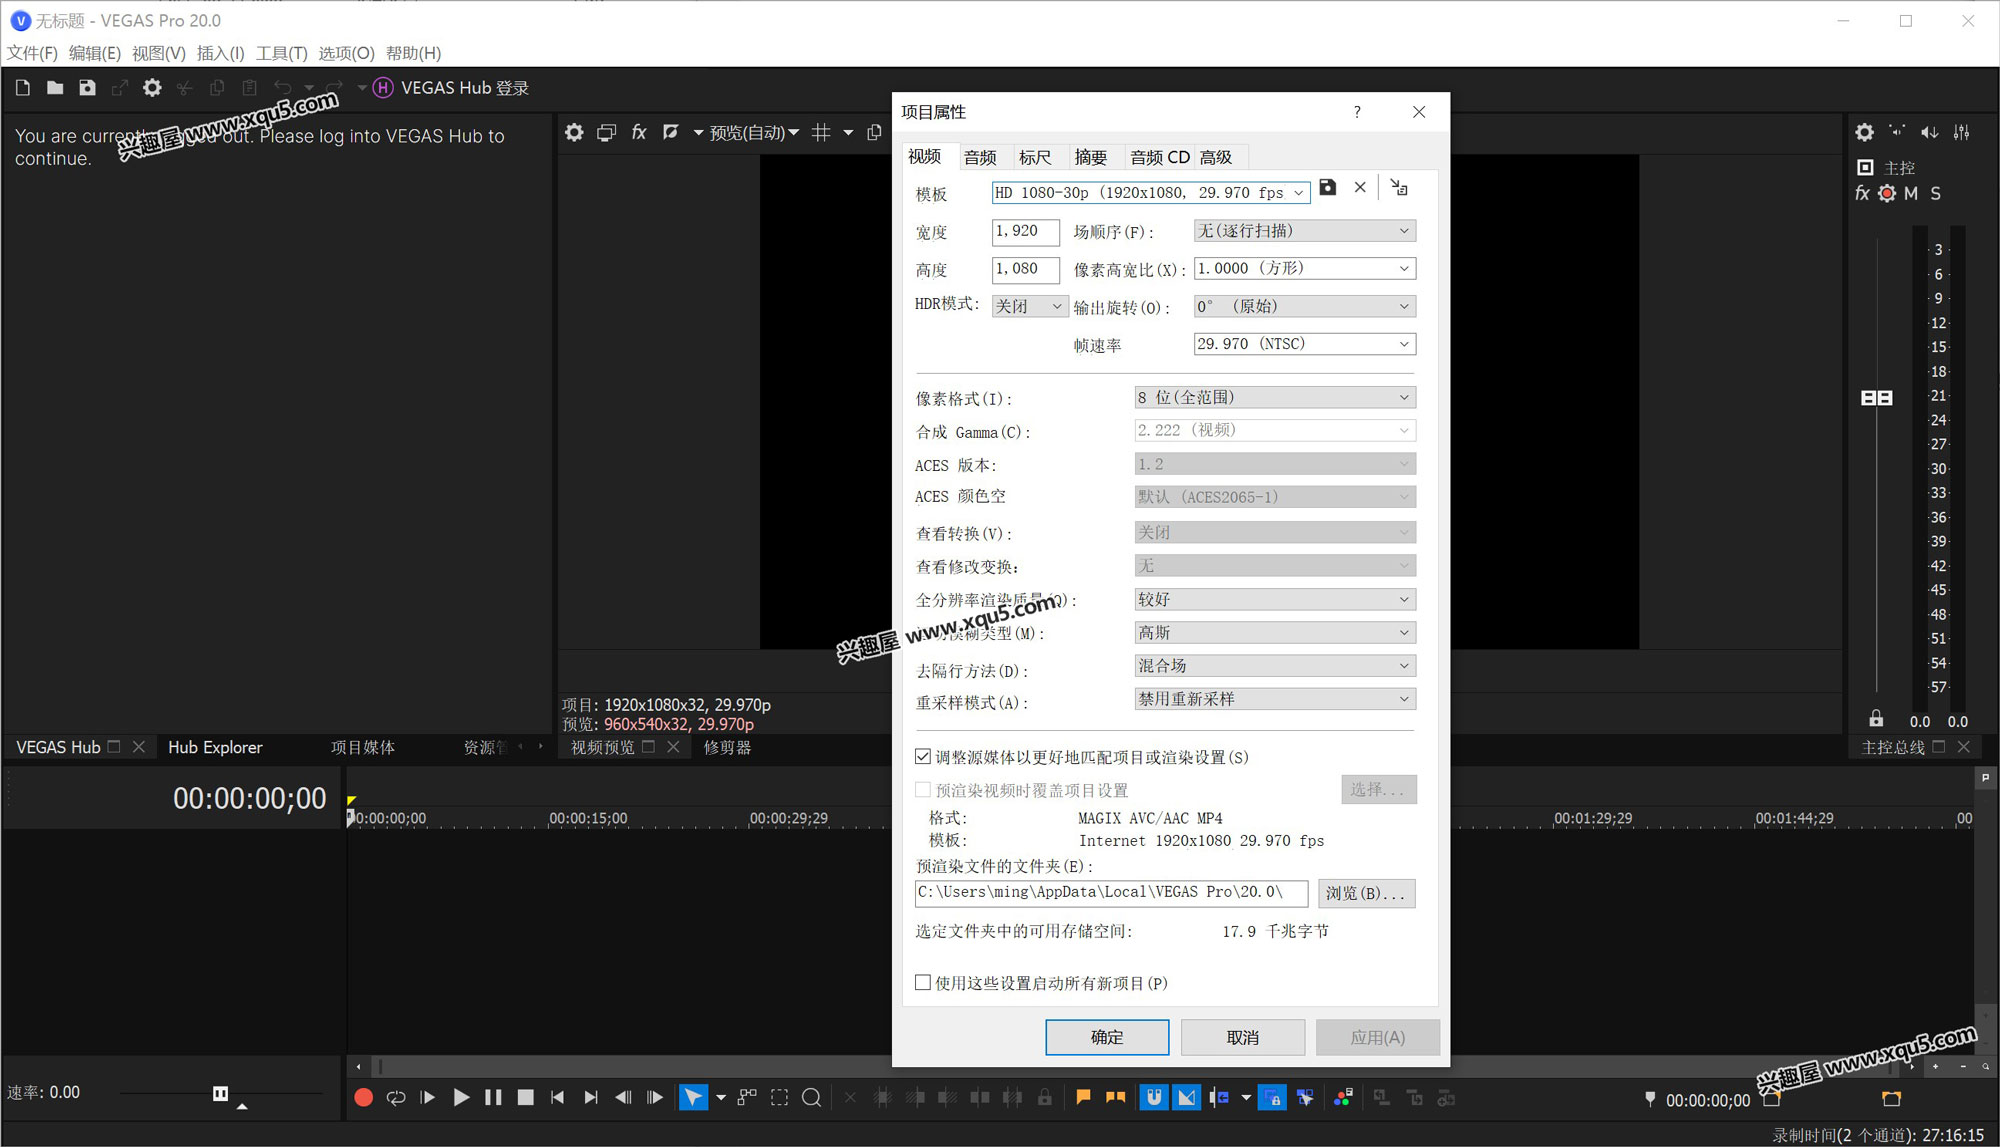This screenshot has width=2000, height=1147.
Task: Select the Normal edit arrow tool
Action: tap(692, 1098)
